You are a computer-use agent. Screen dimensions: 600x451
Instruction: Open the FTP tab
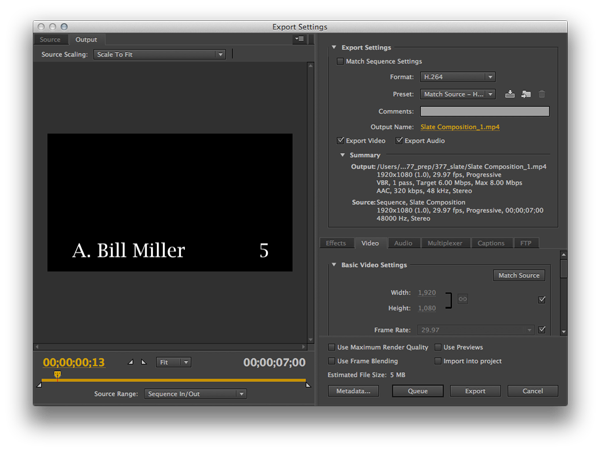526,243
